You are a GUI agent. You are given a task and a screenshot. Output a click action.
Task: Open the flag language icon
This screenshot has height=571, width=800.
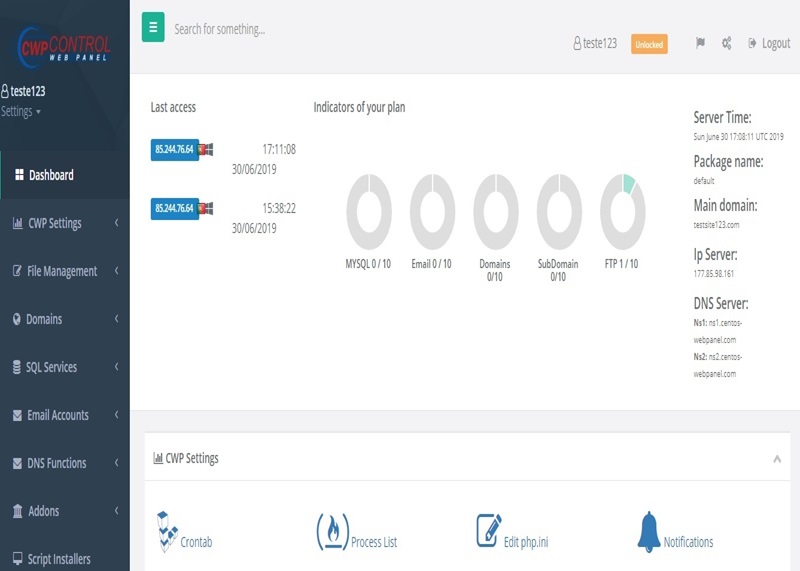pyautogui.click(x=701, y=43)
